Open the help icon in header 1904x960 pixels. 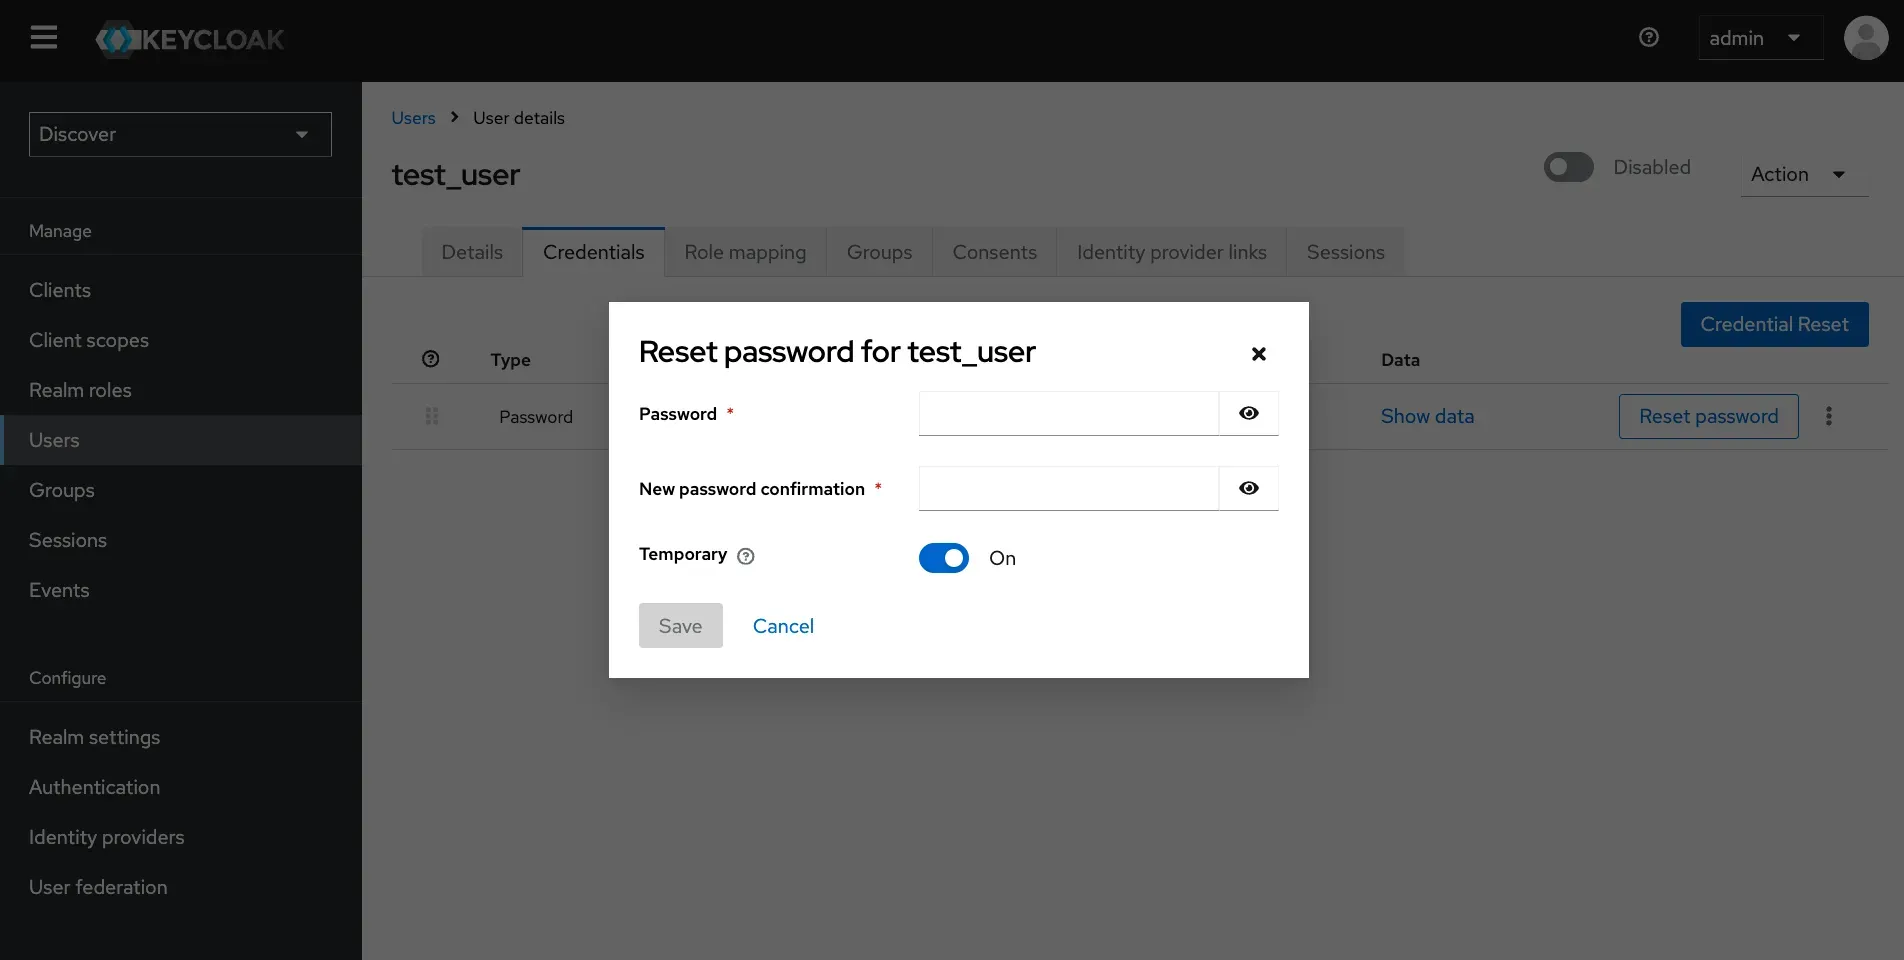(1649, 37)
